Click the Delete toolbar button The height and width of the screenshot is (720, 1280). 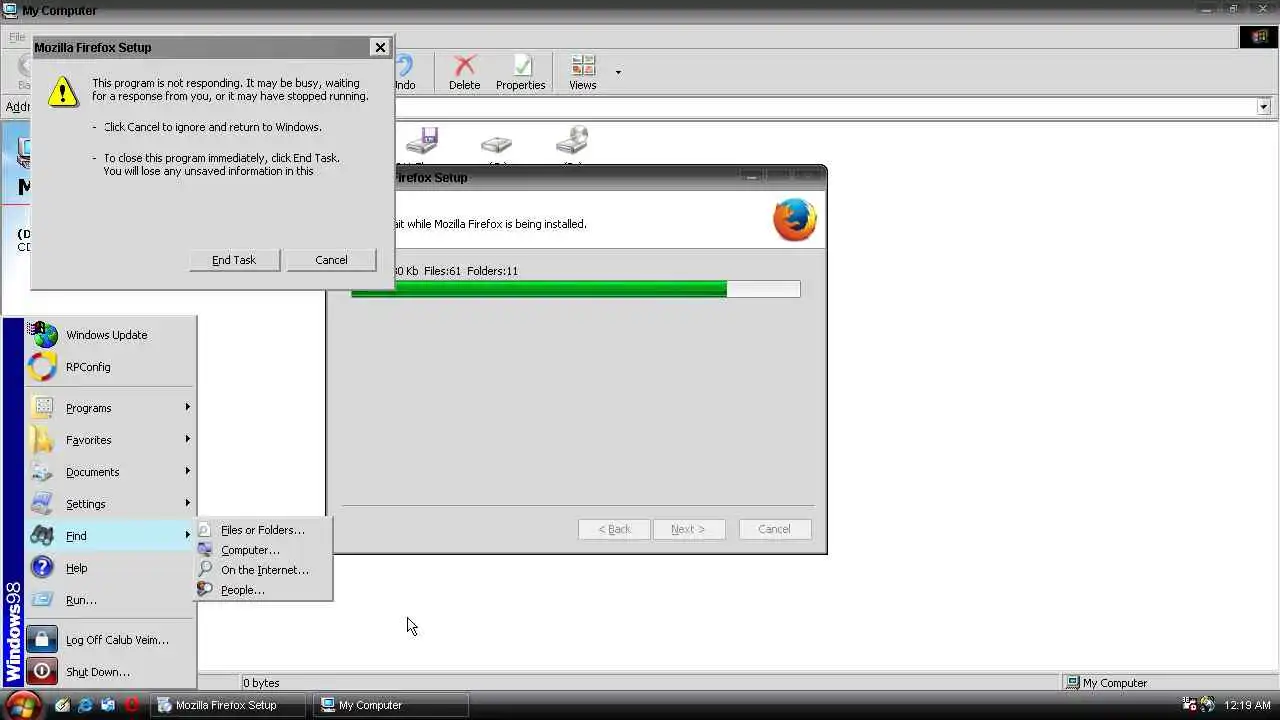pyautogui.click(x=464, y=73)
